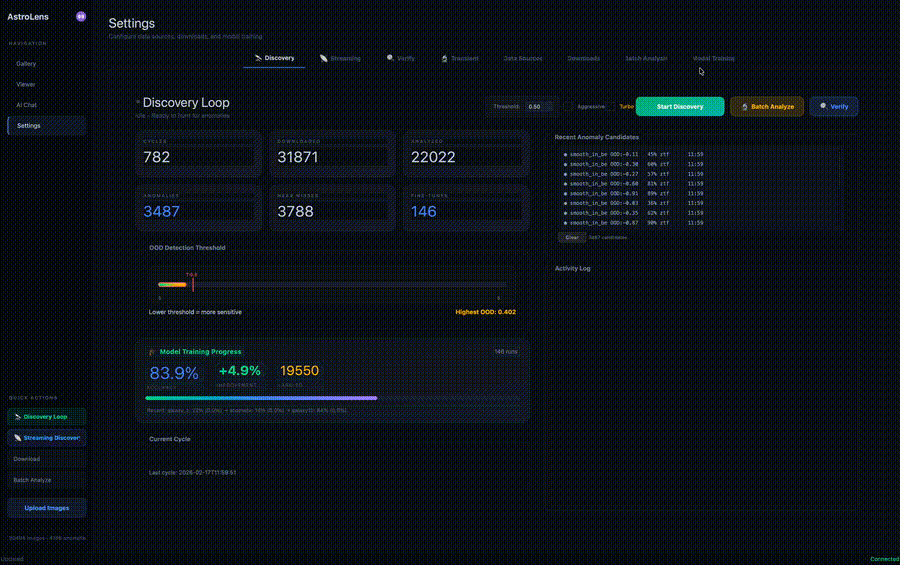Clear the recent anomaly candidates list

[571, 237]
